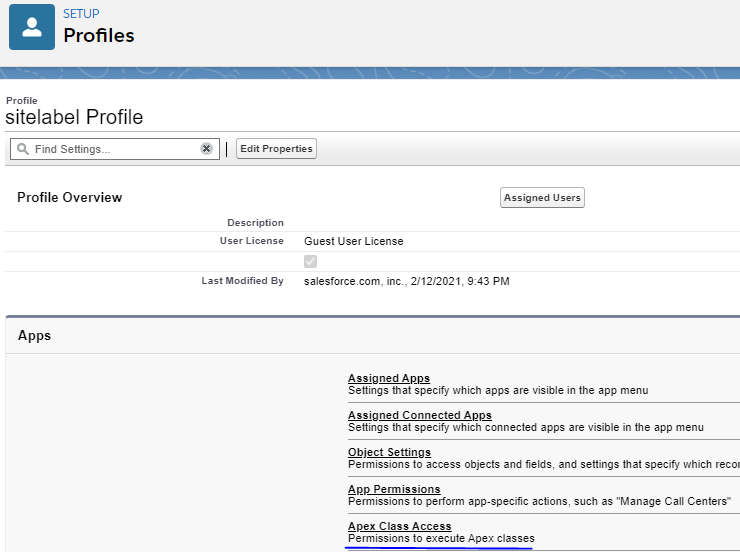Open Object Settings permissions
The width and height of the screenshot is (740, 552).
[x=389, y=452]
